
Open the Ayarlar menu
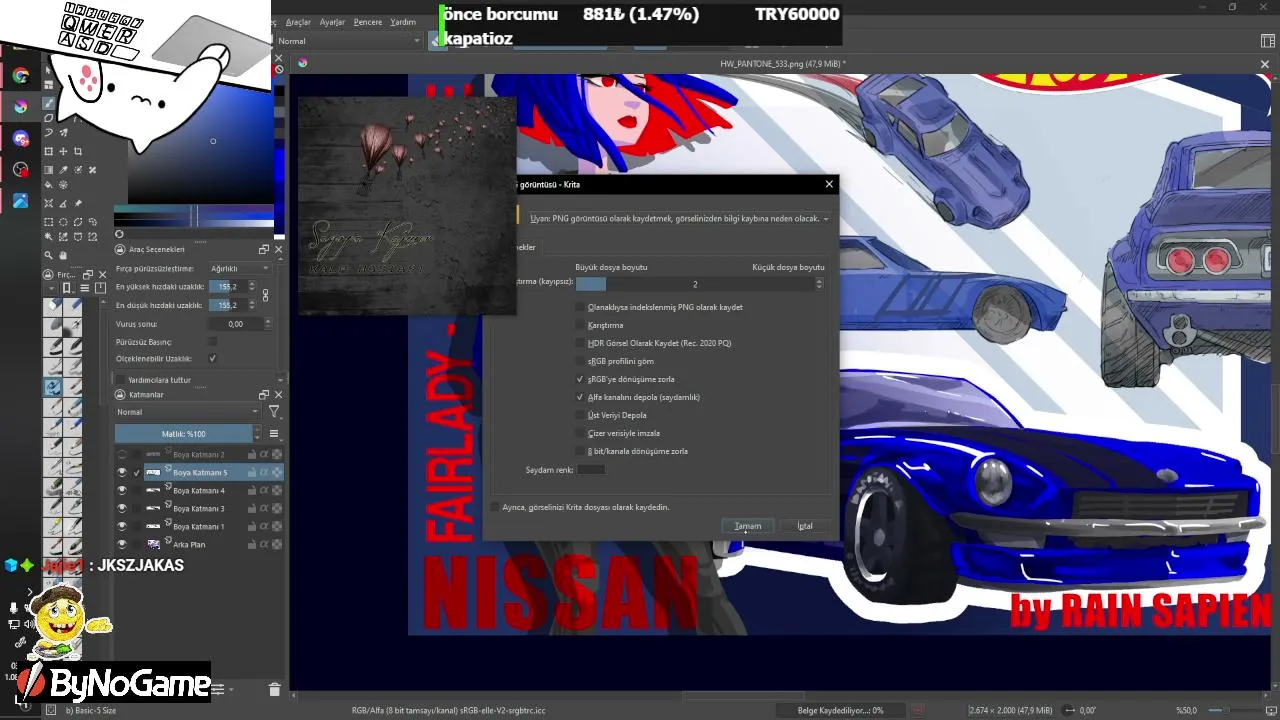coord(332,22)
